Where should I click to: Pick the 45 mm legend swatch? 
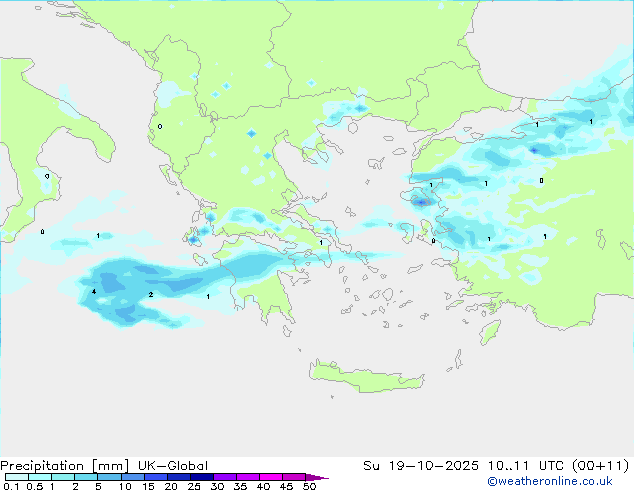(294, 477)
